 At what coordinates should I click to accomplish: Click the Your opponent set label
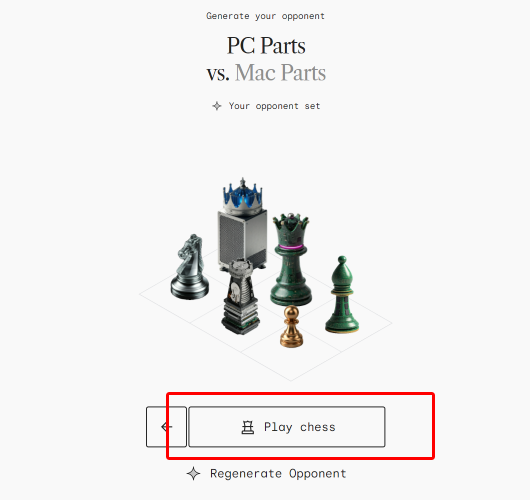274,106
